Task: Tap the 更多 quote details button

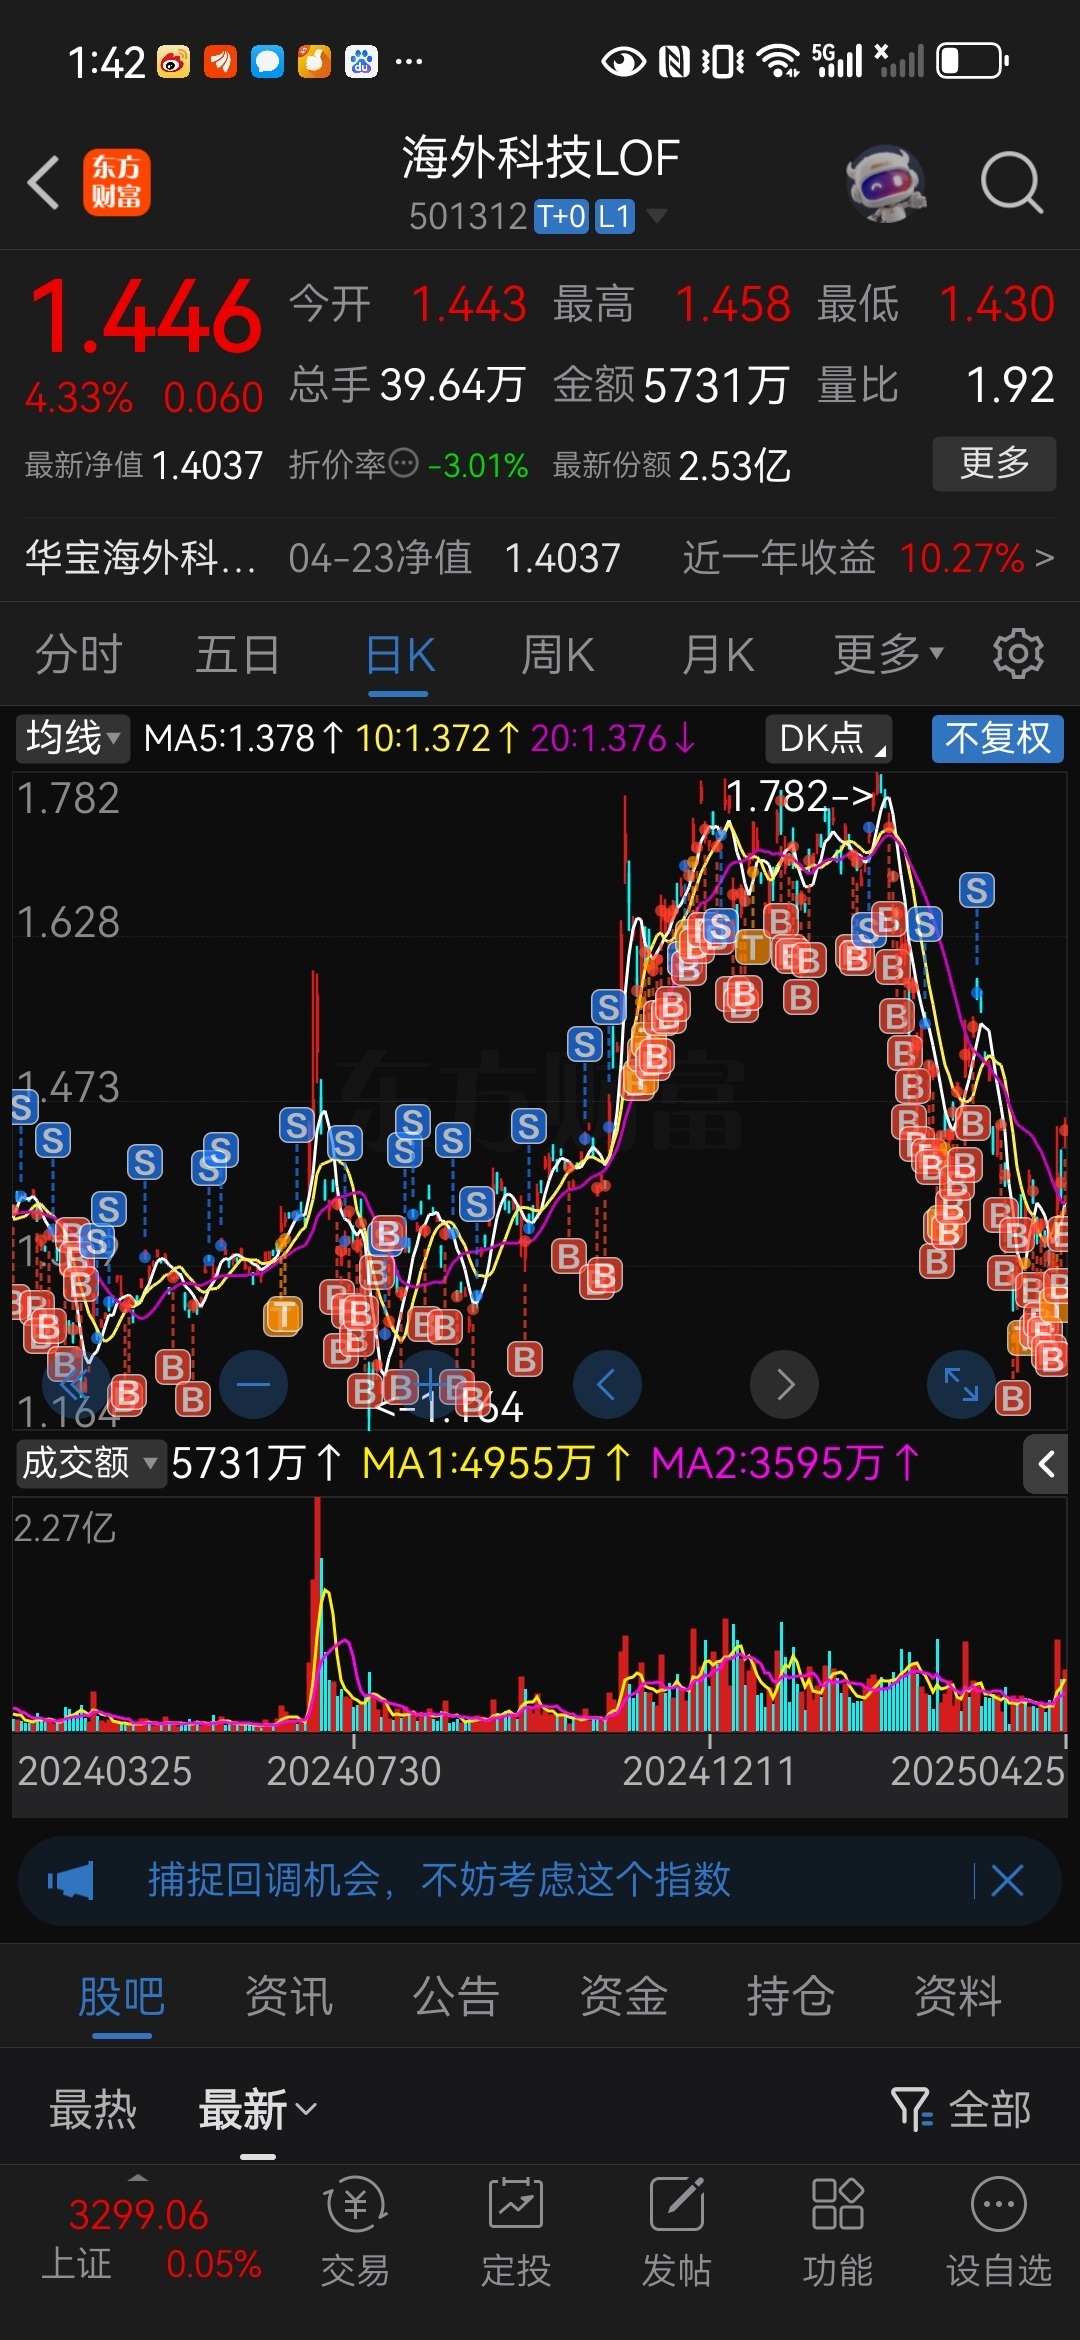Action: coord(994,463)
